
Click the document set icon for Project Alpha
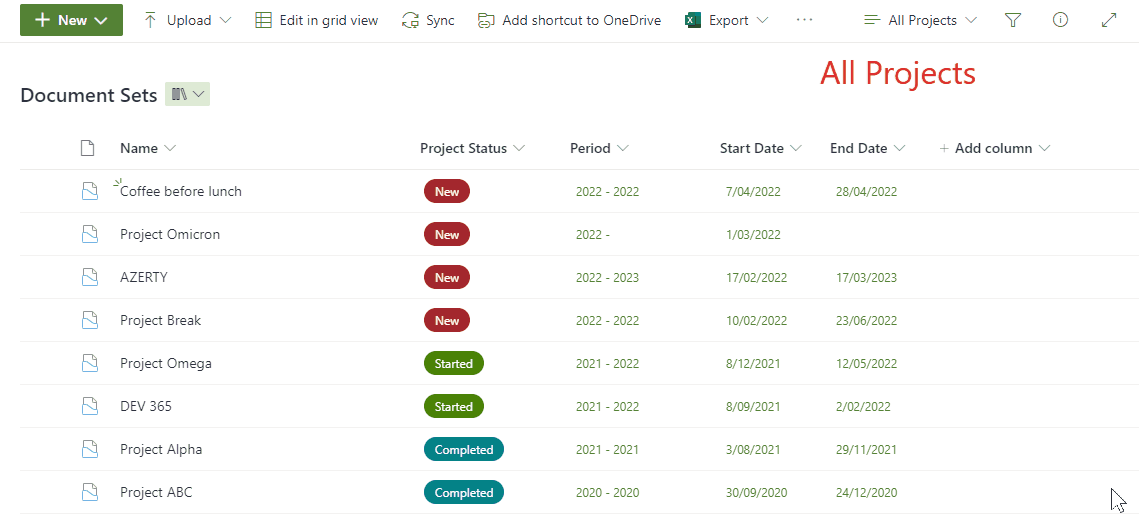[89, 449]
